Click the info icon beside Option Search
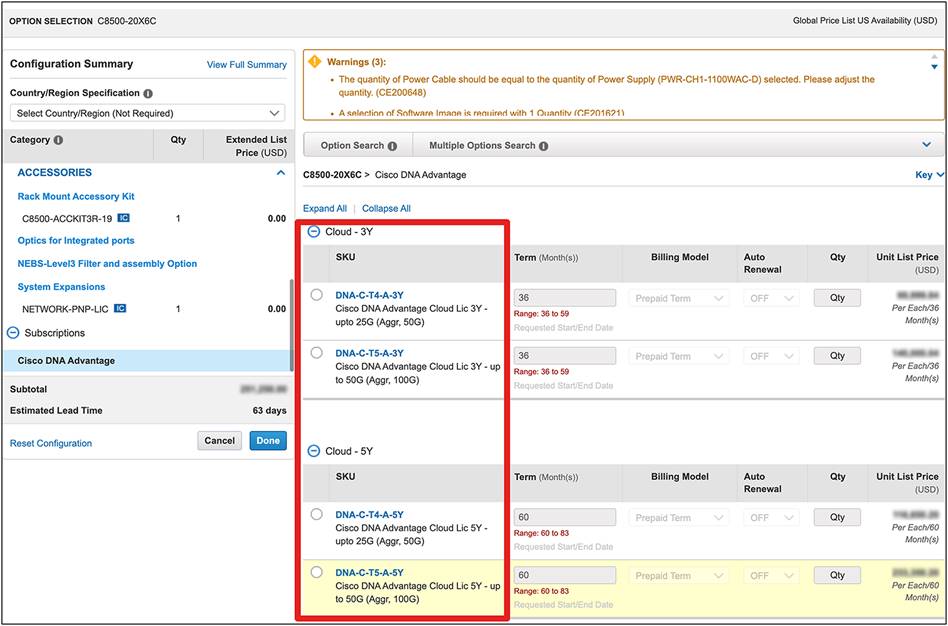 [x=392, y=146]
